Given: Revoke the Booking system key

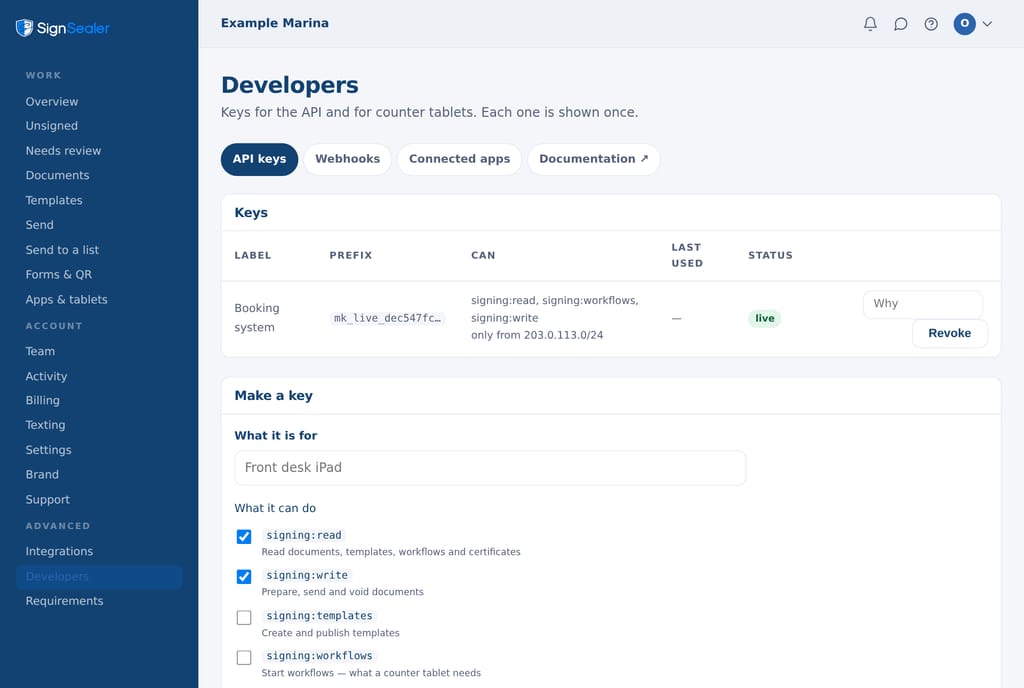Looking at the screenshot, I should 950,334.
